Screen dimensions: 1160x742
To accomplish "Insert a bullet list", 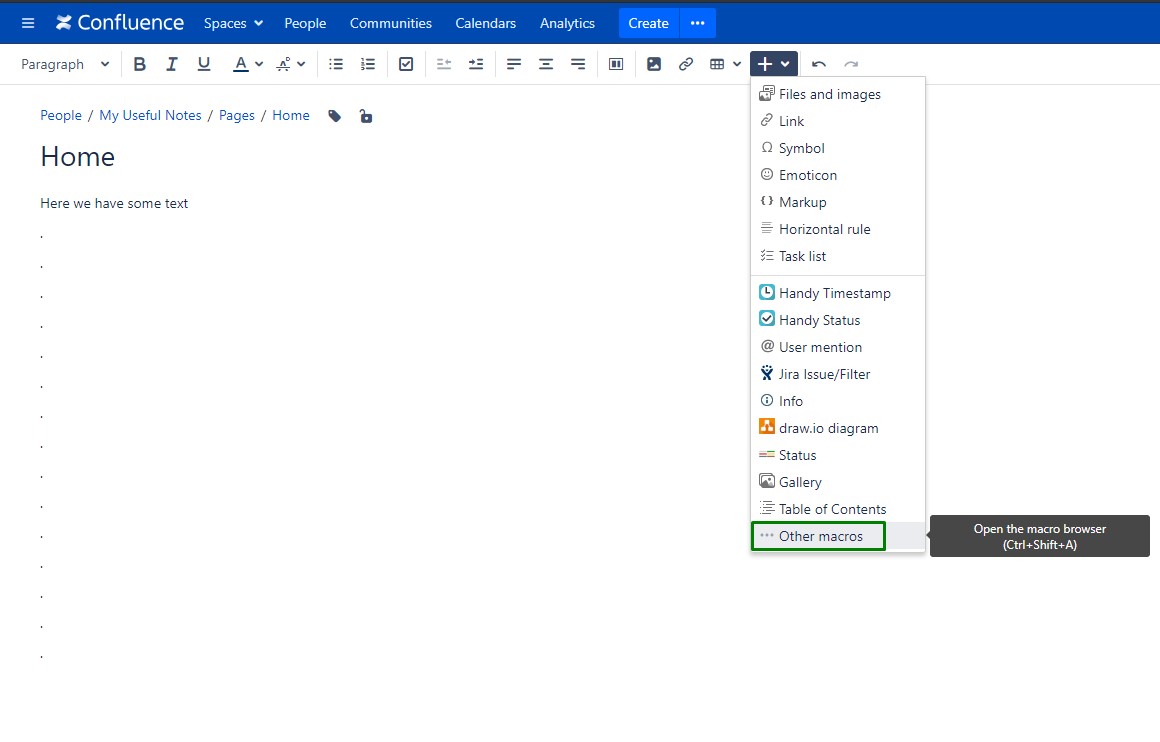I will [x=336, y=64].
